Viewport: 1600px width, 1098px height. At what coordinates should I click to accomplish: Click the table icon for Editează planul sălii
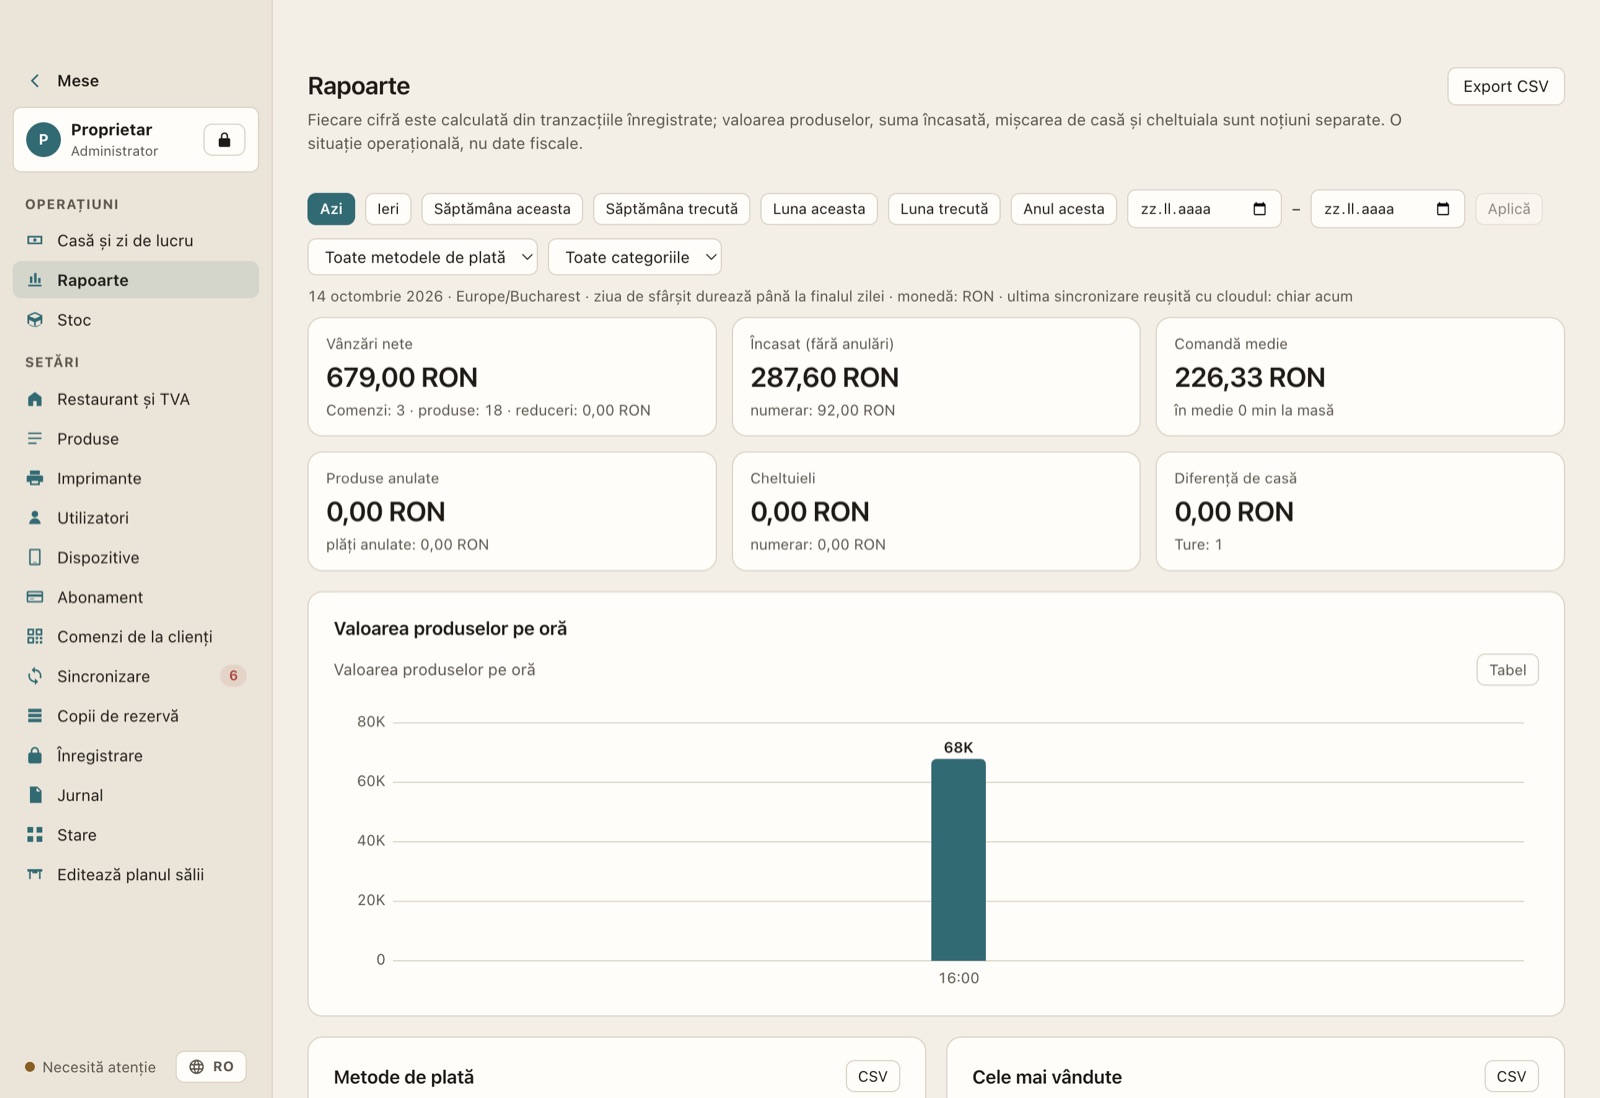pyautogui.click(x=35, y=874)
